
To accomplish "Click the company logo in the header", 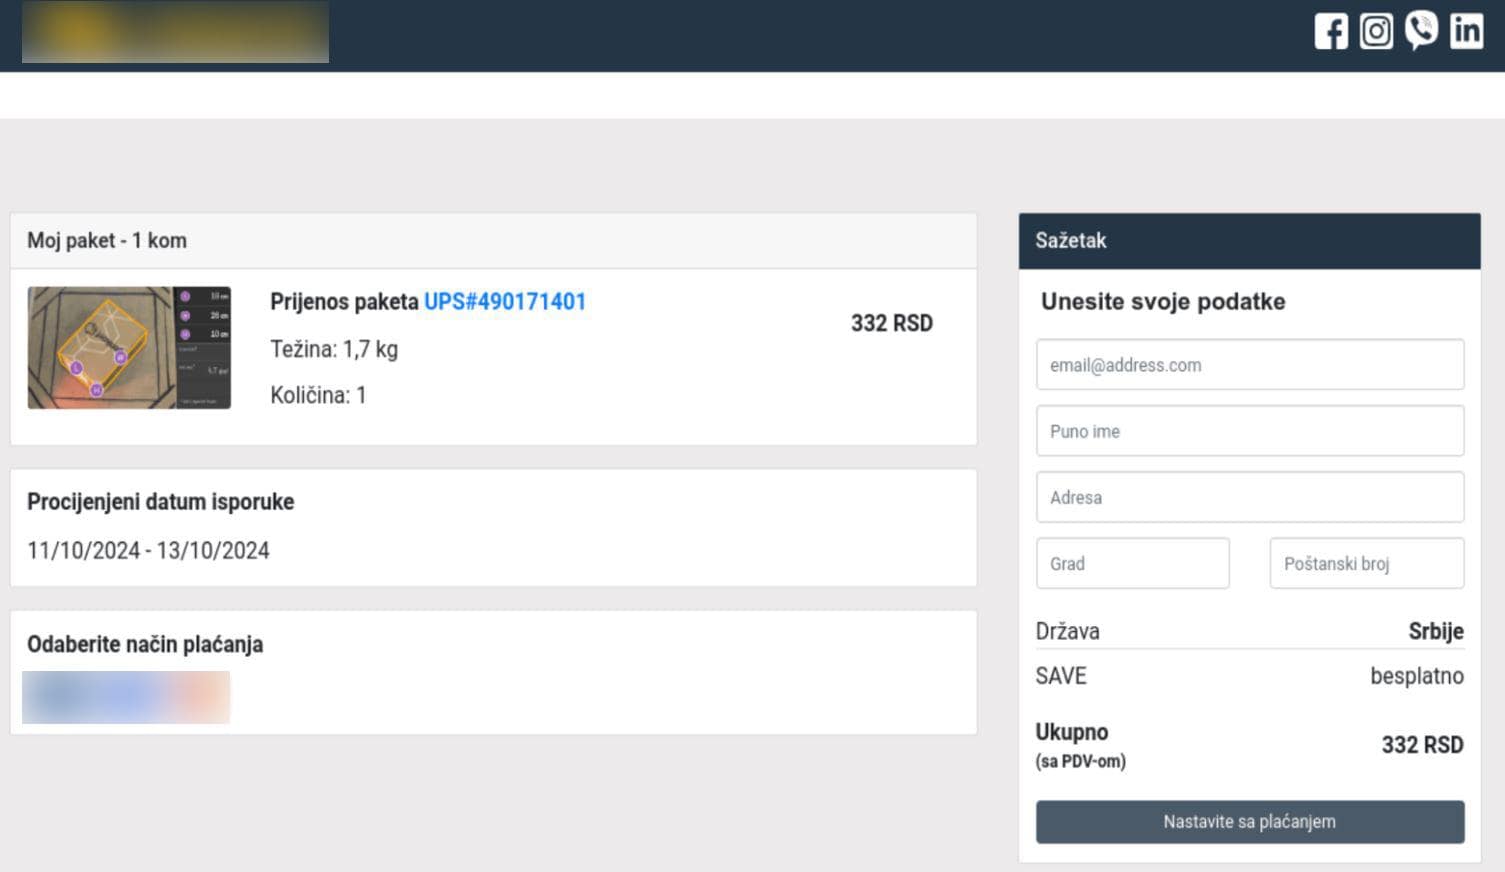I will (x=175, y=32).
